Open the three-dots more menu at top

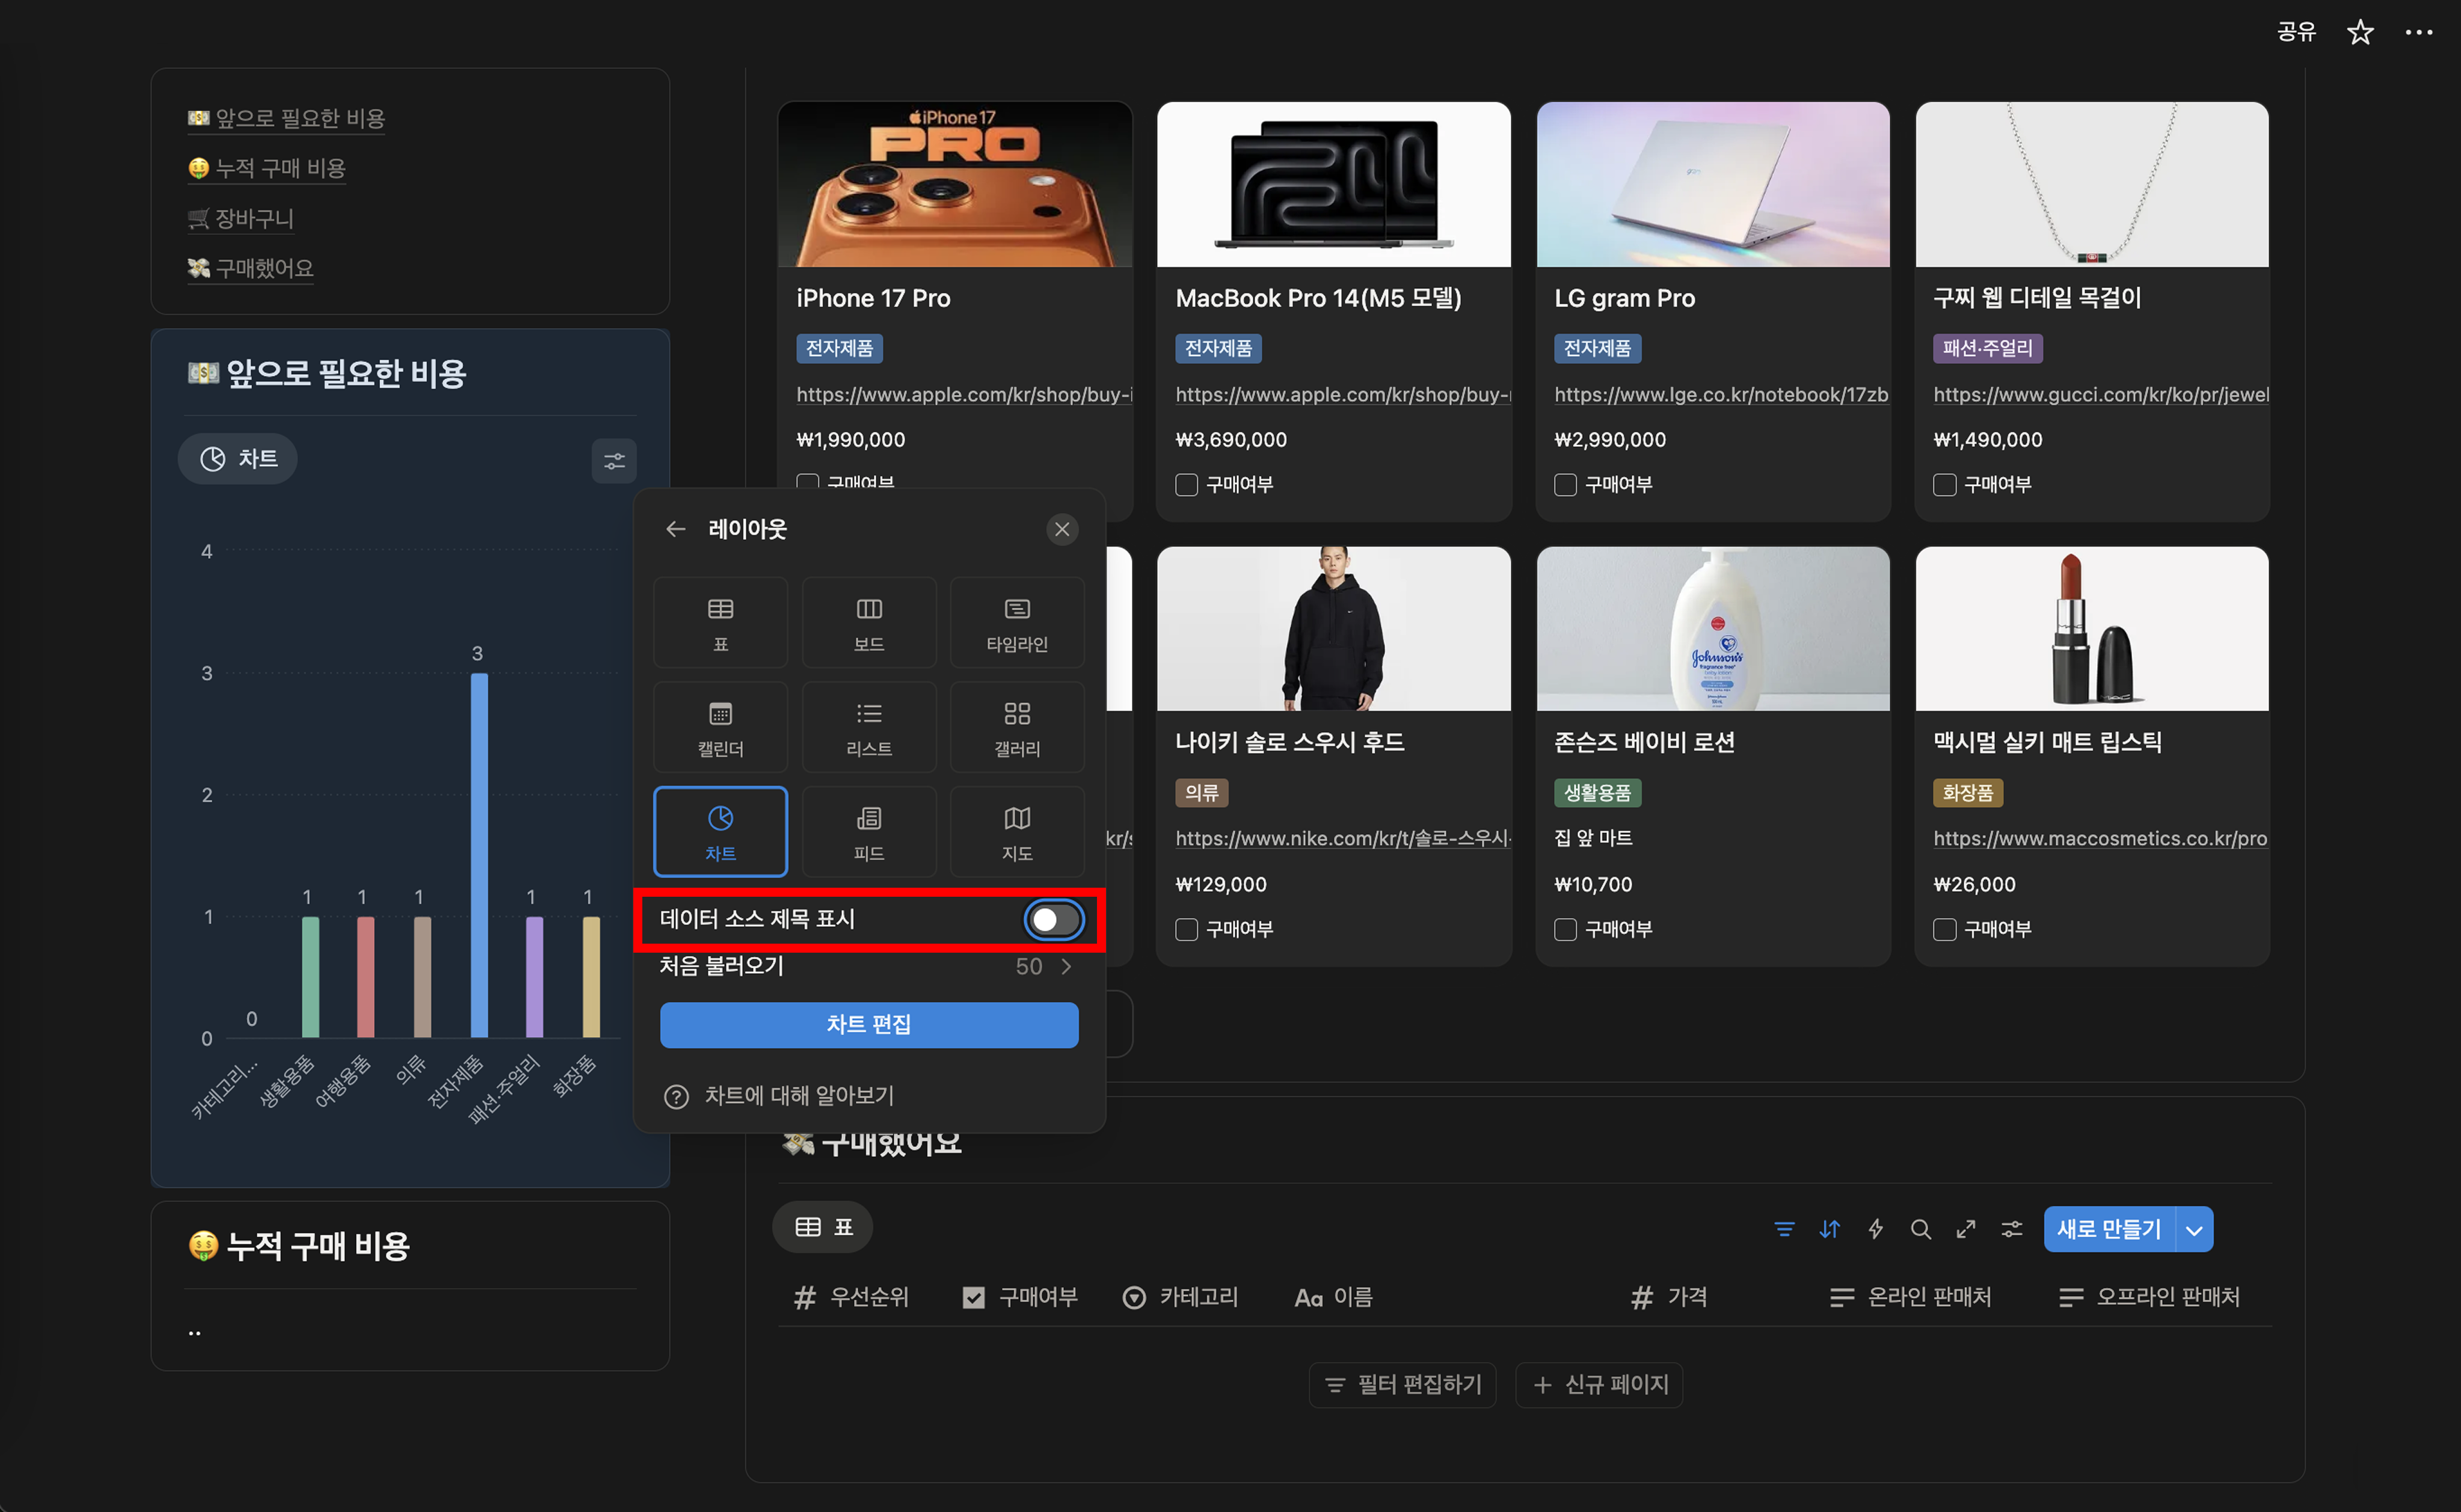click(x=2418, y=32)
